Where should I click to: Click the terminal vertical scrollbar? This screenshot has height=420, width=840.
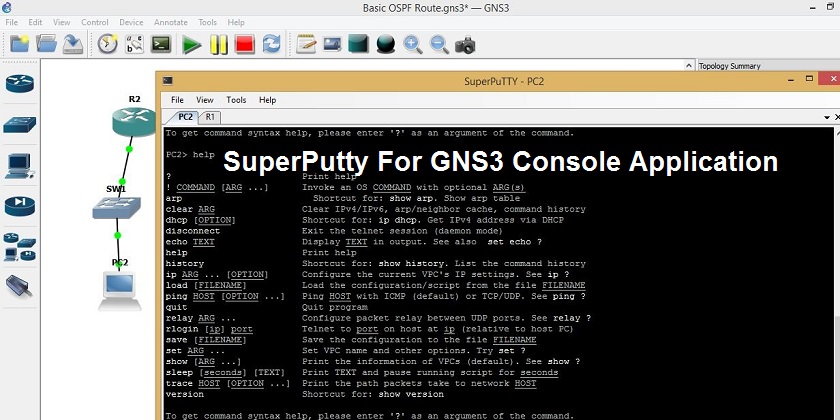click(836, 273)
